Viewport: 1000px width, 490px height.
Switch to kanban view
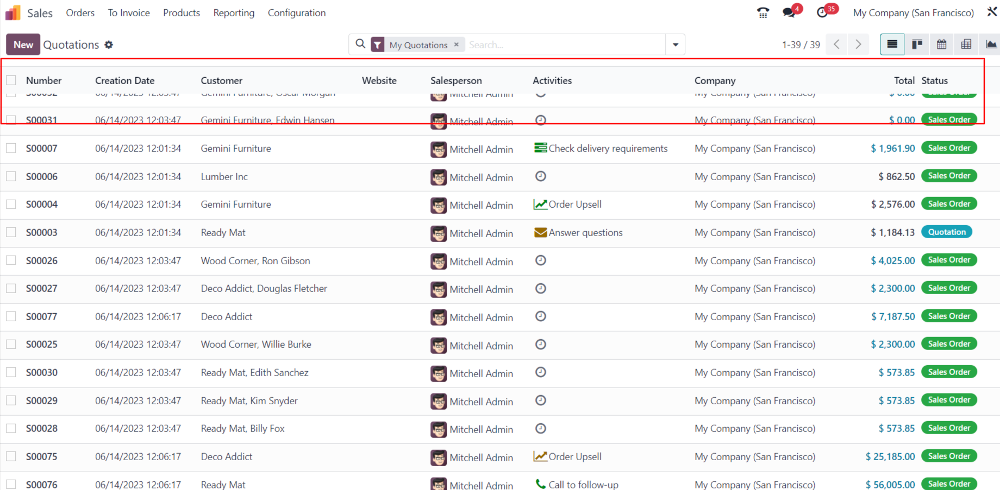point(917,44)
